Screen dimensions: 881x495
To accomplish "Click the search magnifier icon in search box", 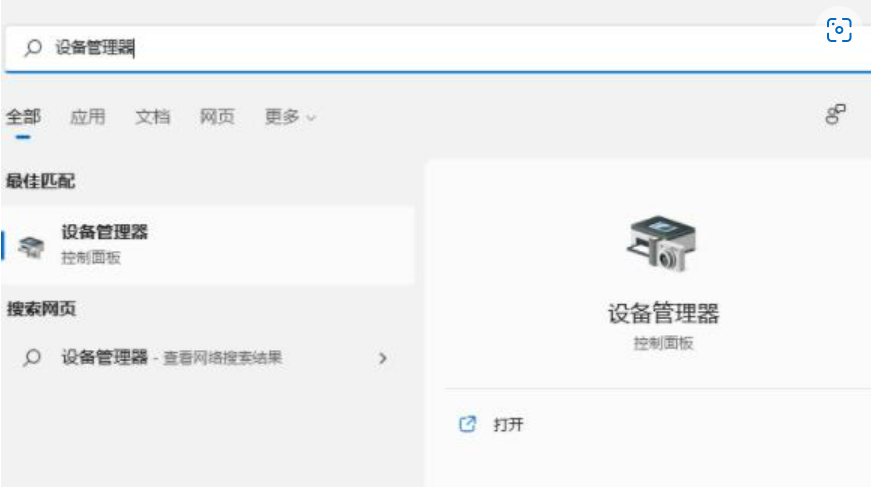I will tap(33, 48).
